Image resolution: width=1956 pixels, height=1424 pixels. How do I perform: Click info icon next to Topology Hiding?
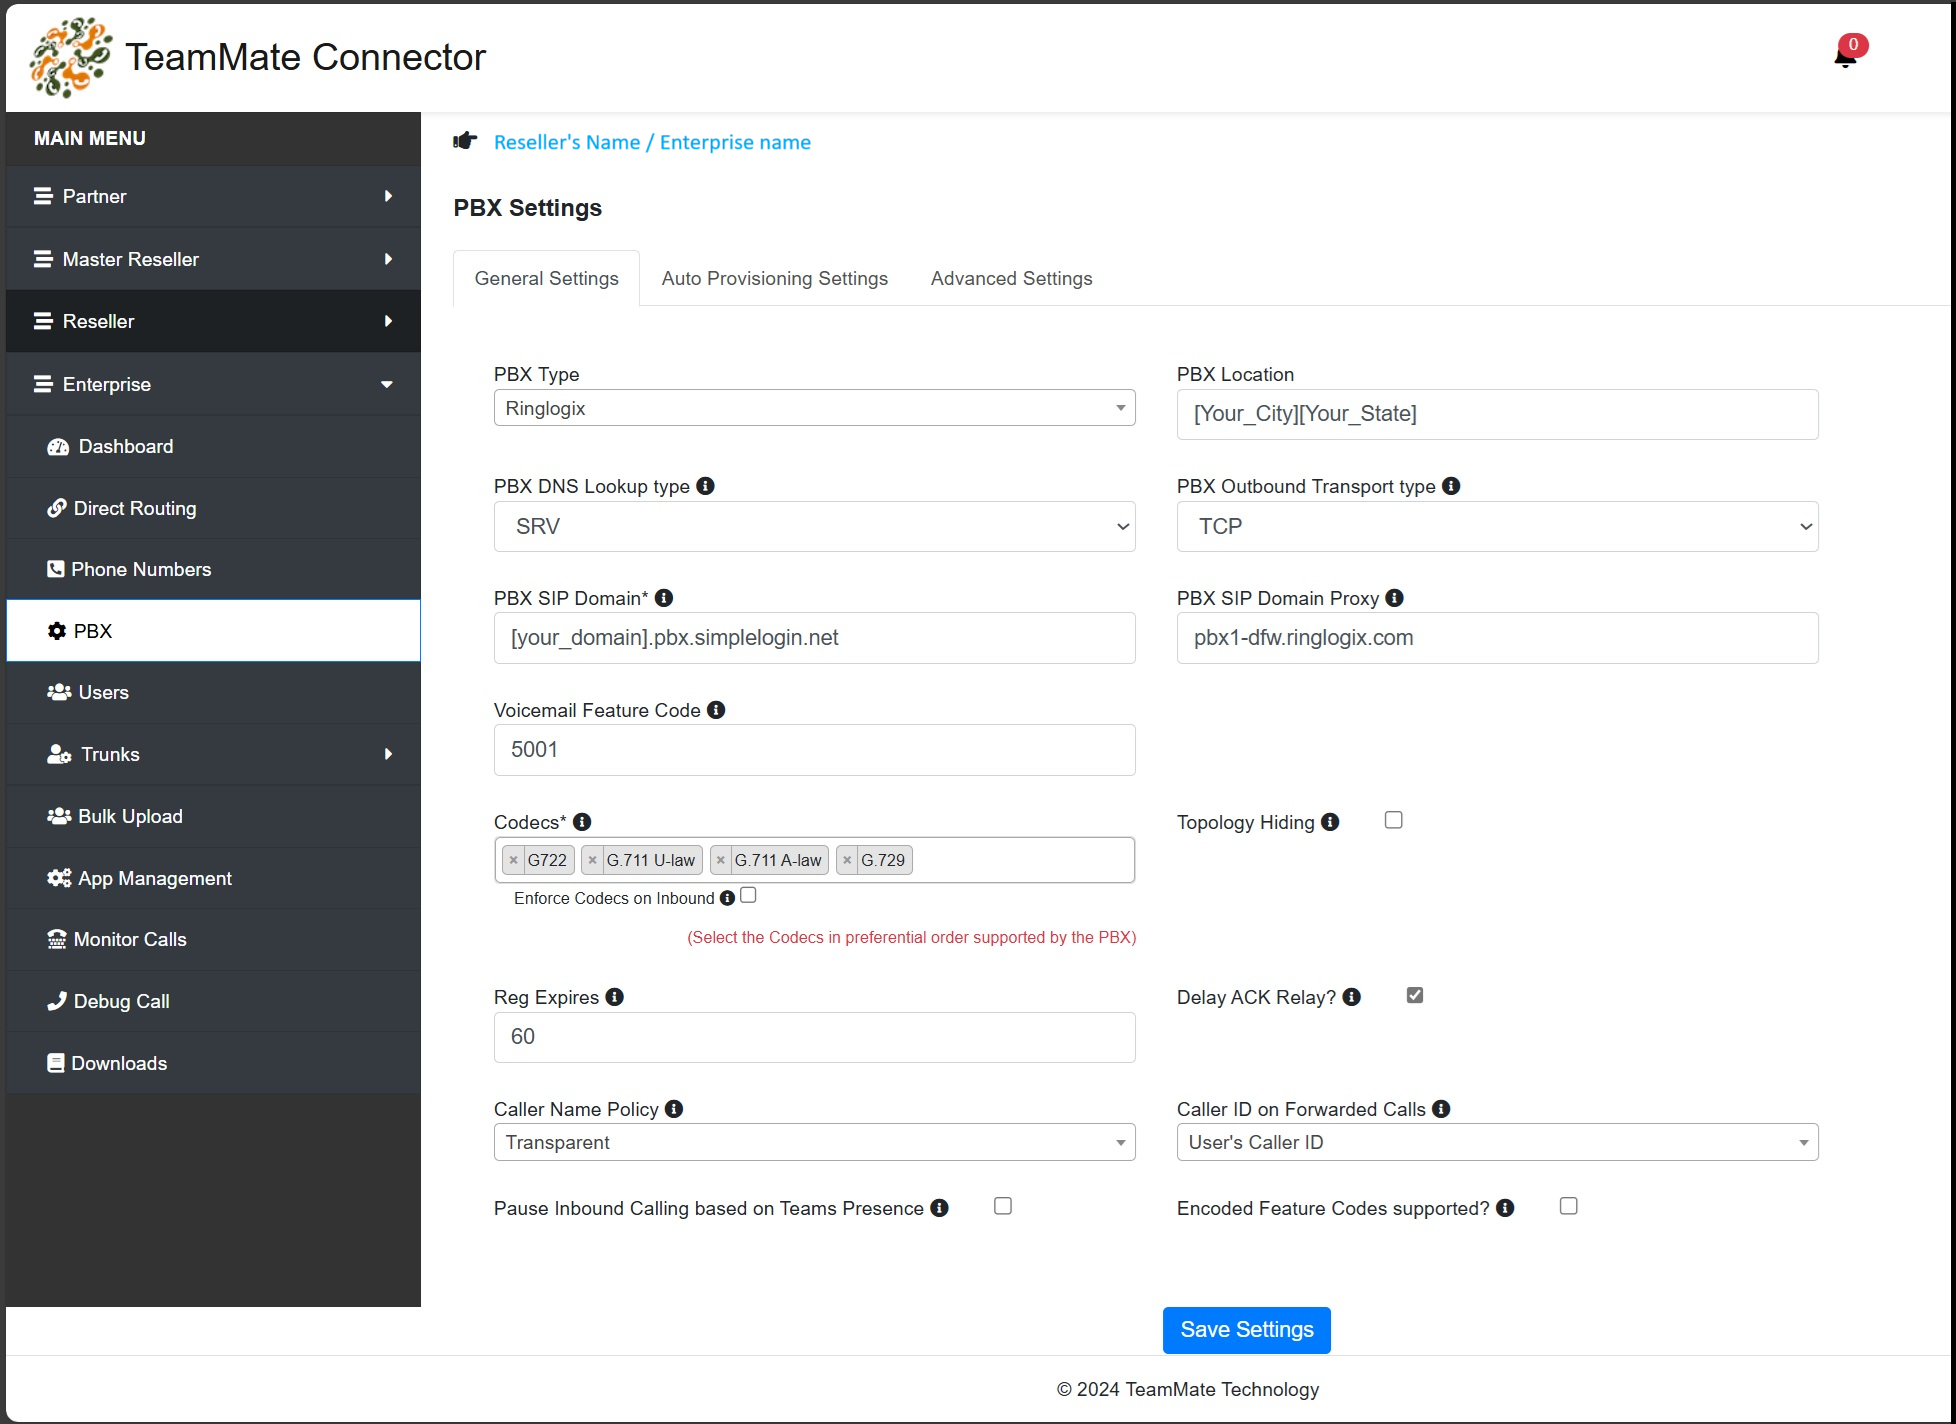(x=1330, y=822)
